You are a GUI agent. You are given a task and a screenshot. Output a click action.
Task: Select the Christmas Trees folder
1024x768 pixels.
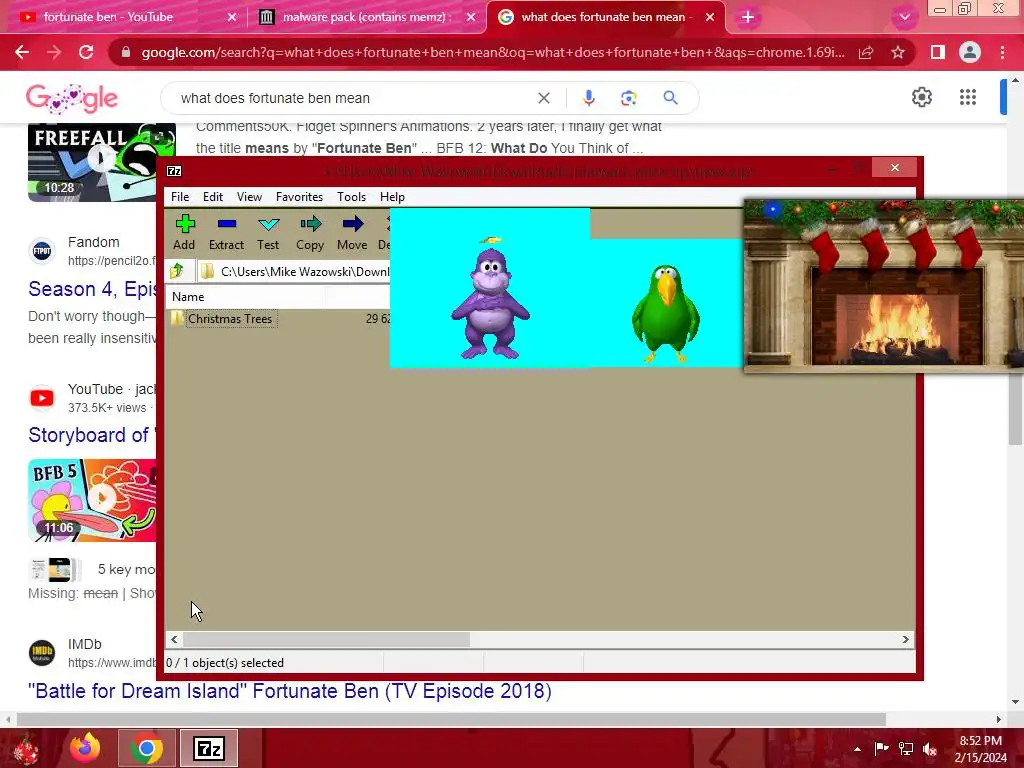[229, 319]
